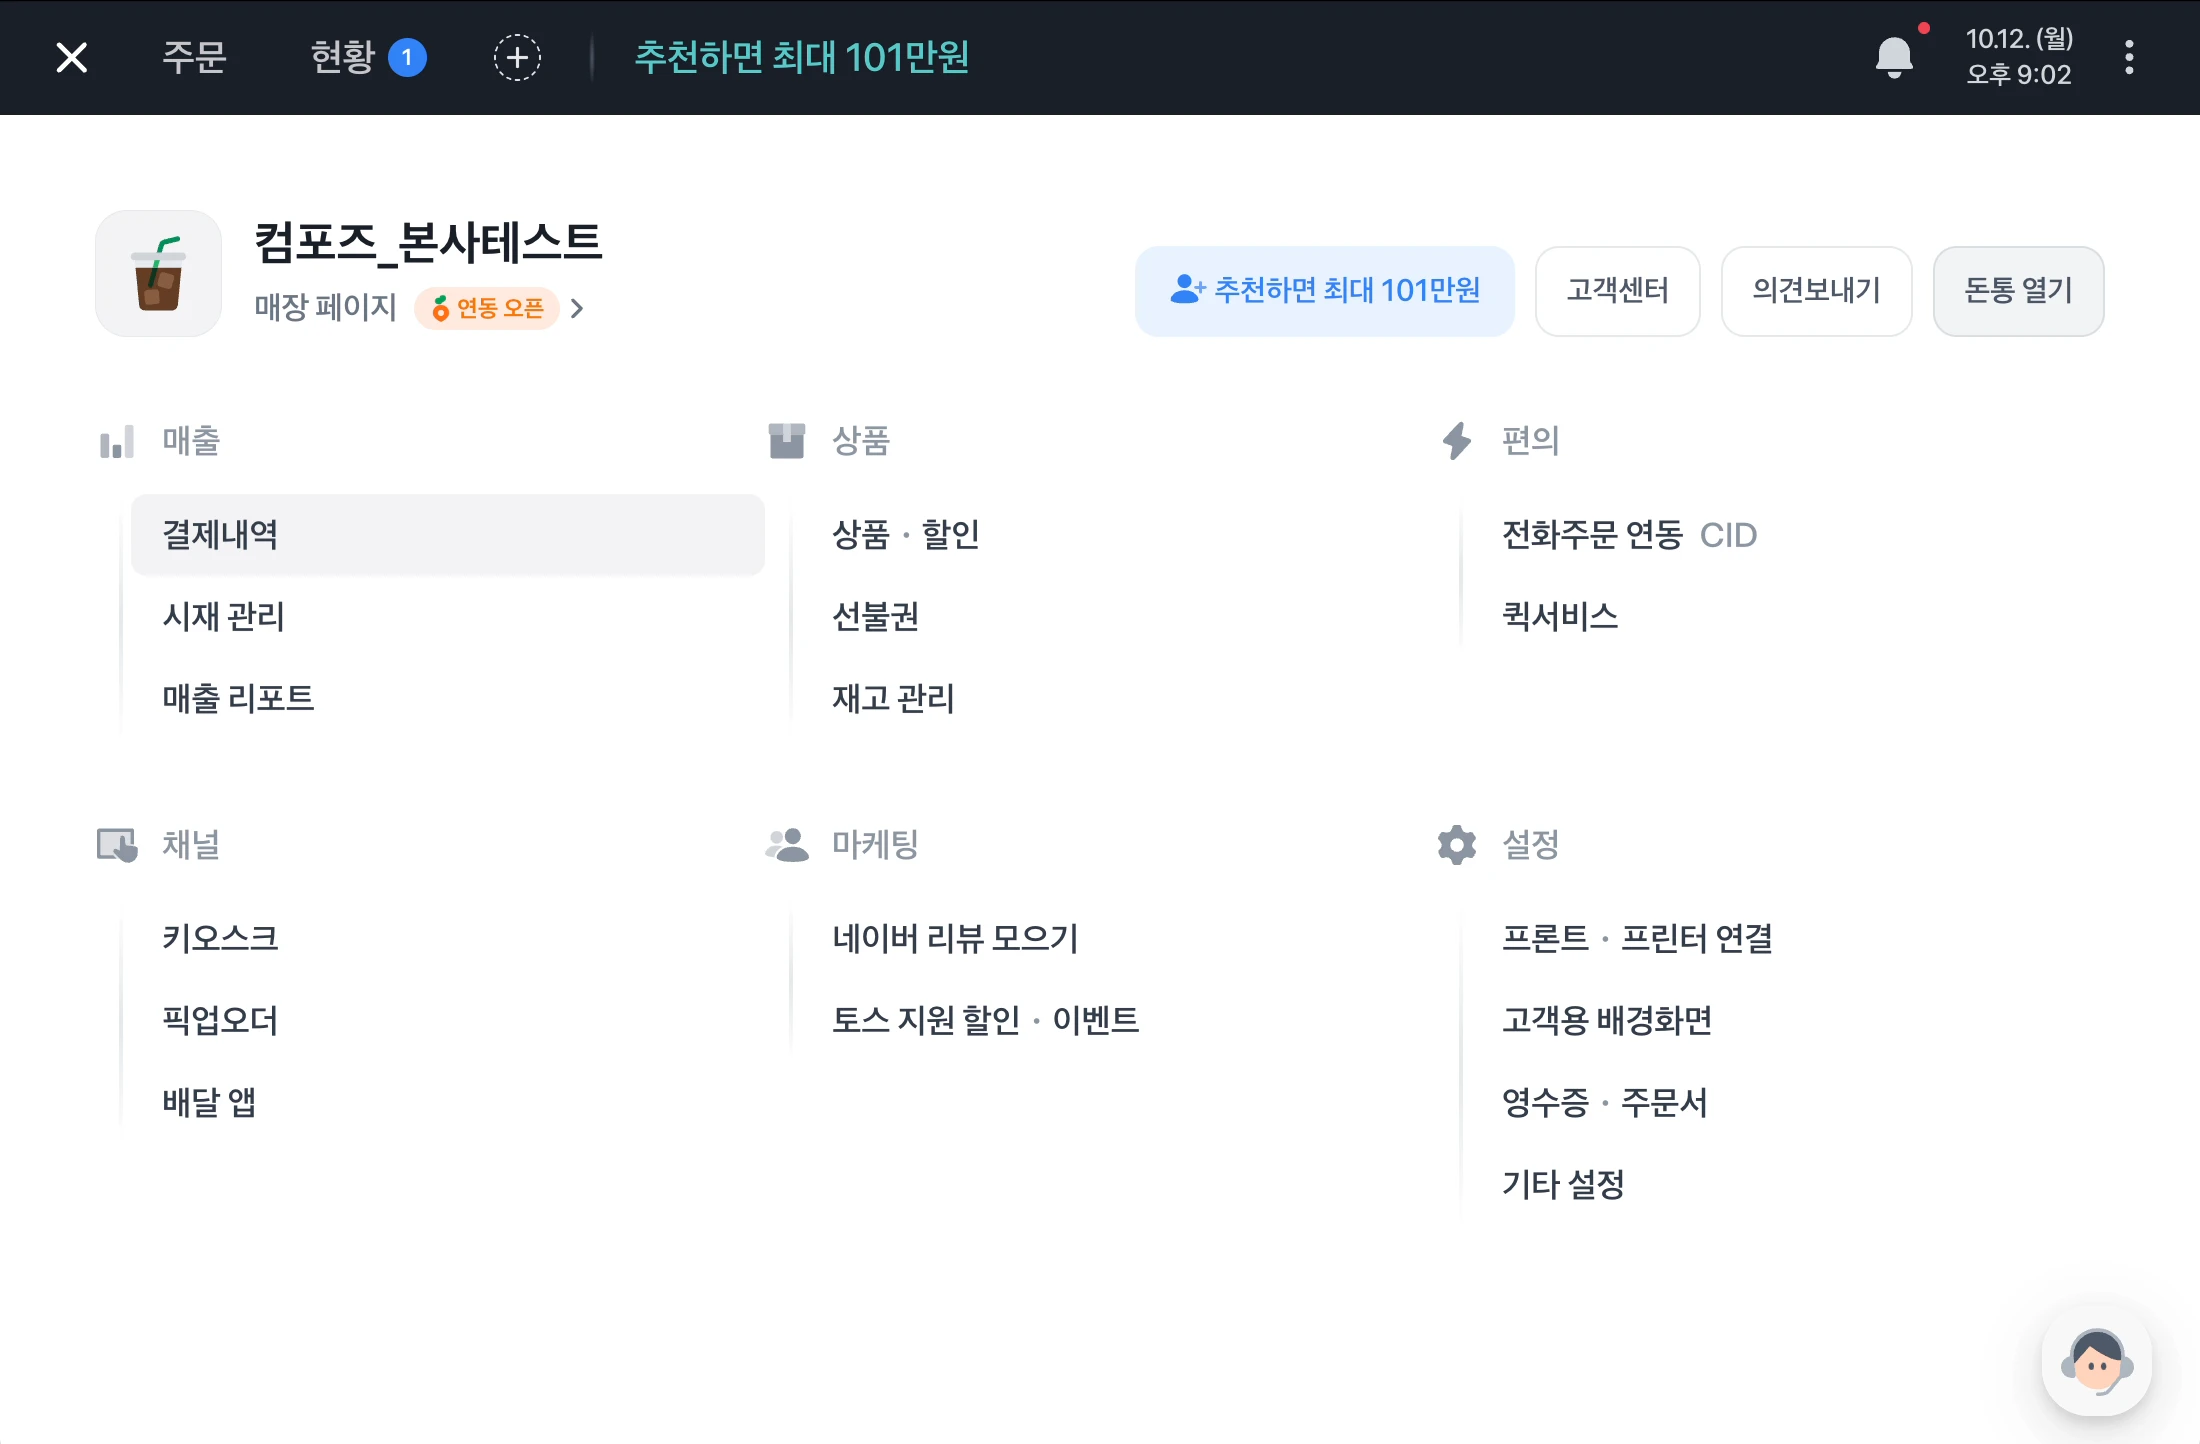This screenshot has width=2200, height=1444.
Task: Open 결제내역 menu item
Action: click(448, 535)
